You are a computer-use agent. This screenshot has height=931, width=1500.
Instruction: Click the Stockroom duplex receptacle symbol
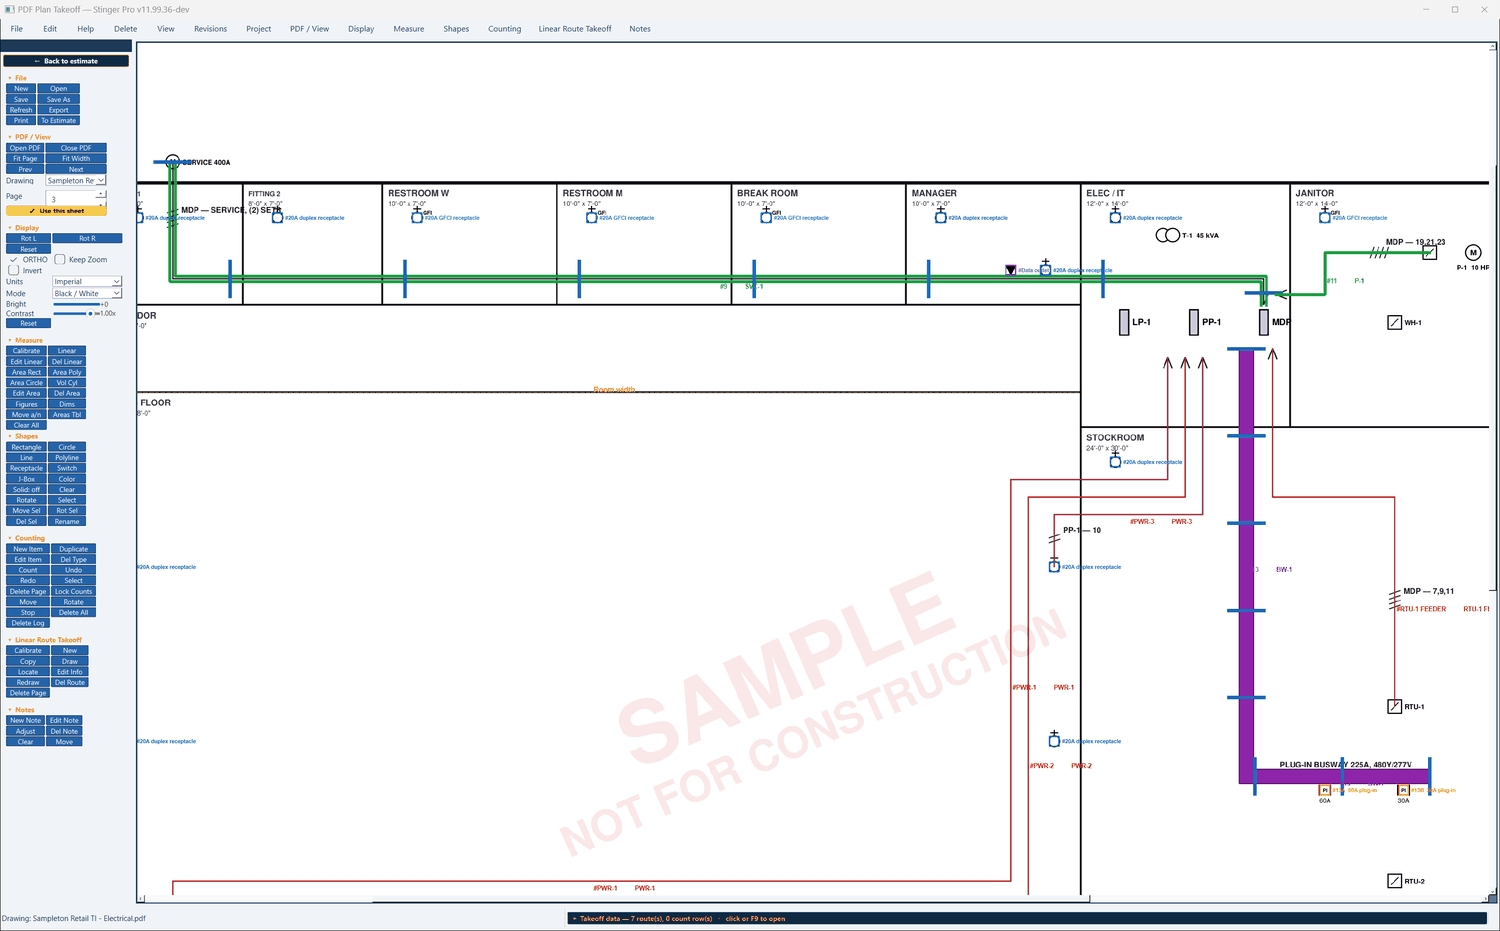click(1115, 461)
